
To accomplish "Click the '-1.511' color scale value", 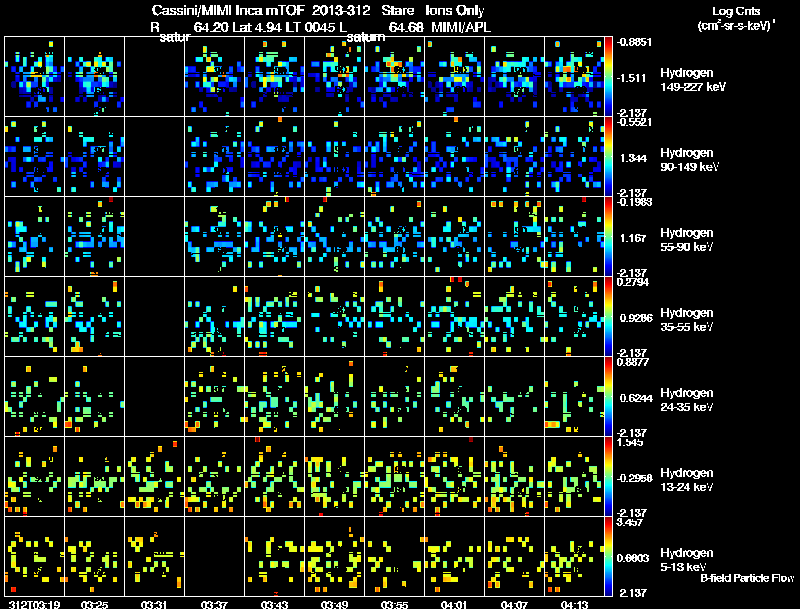I will tap(632, 78).
